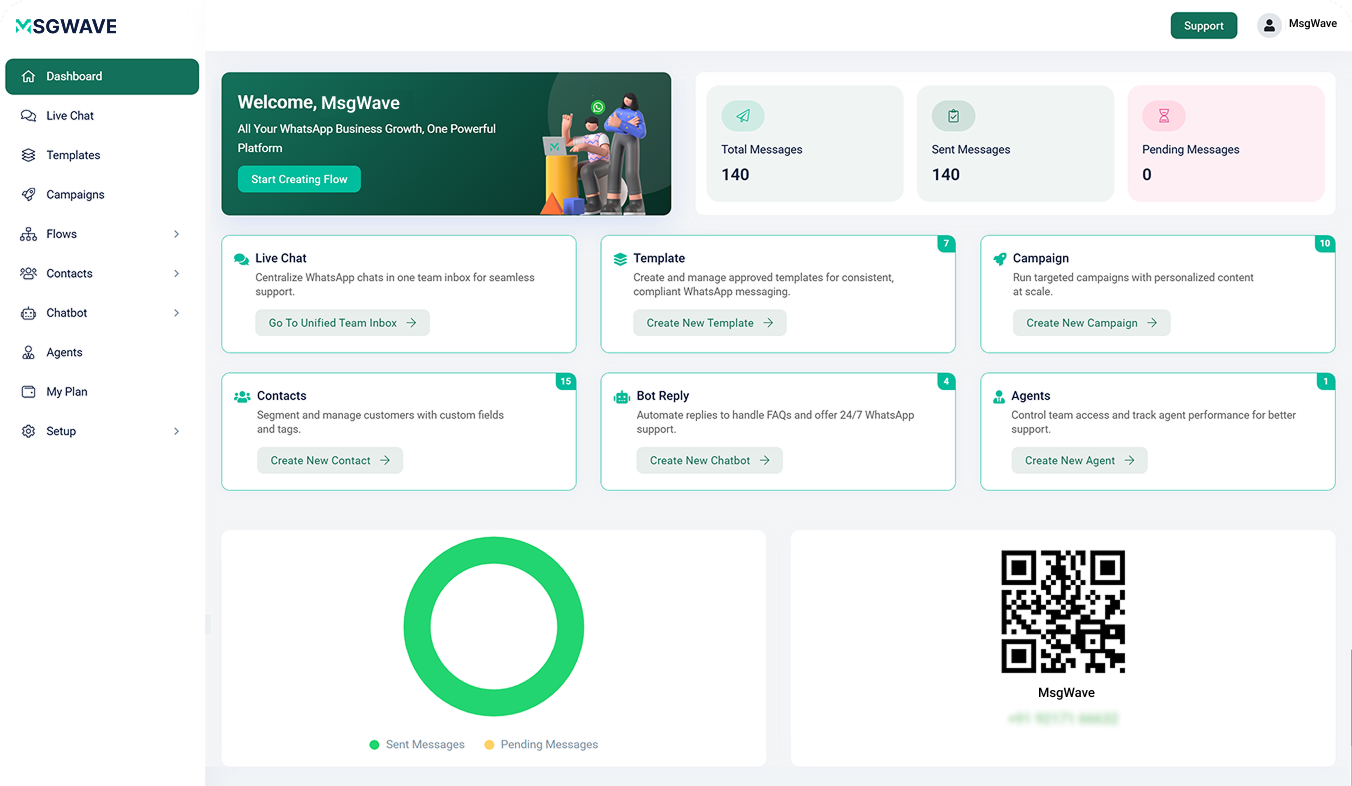Screen dimensions: 1352x786
Task: Click the MsgWave account avatar icon
Action: [1268, 25]
